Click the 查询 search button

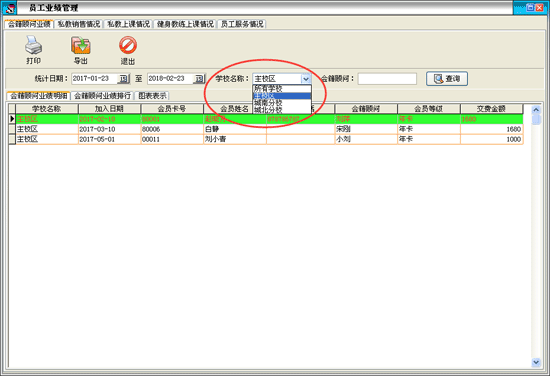(447, 79)
